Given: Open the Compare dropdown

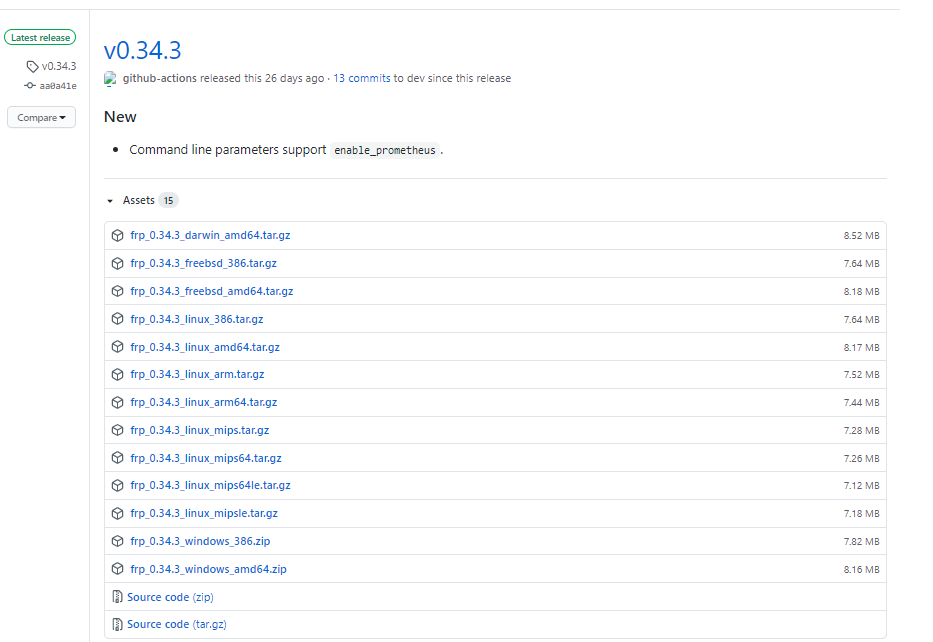Looking at the screenshot, I should [x=41, y=117].
